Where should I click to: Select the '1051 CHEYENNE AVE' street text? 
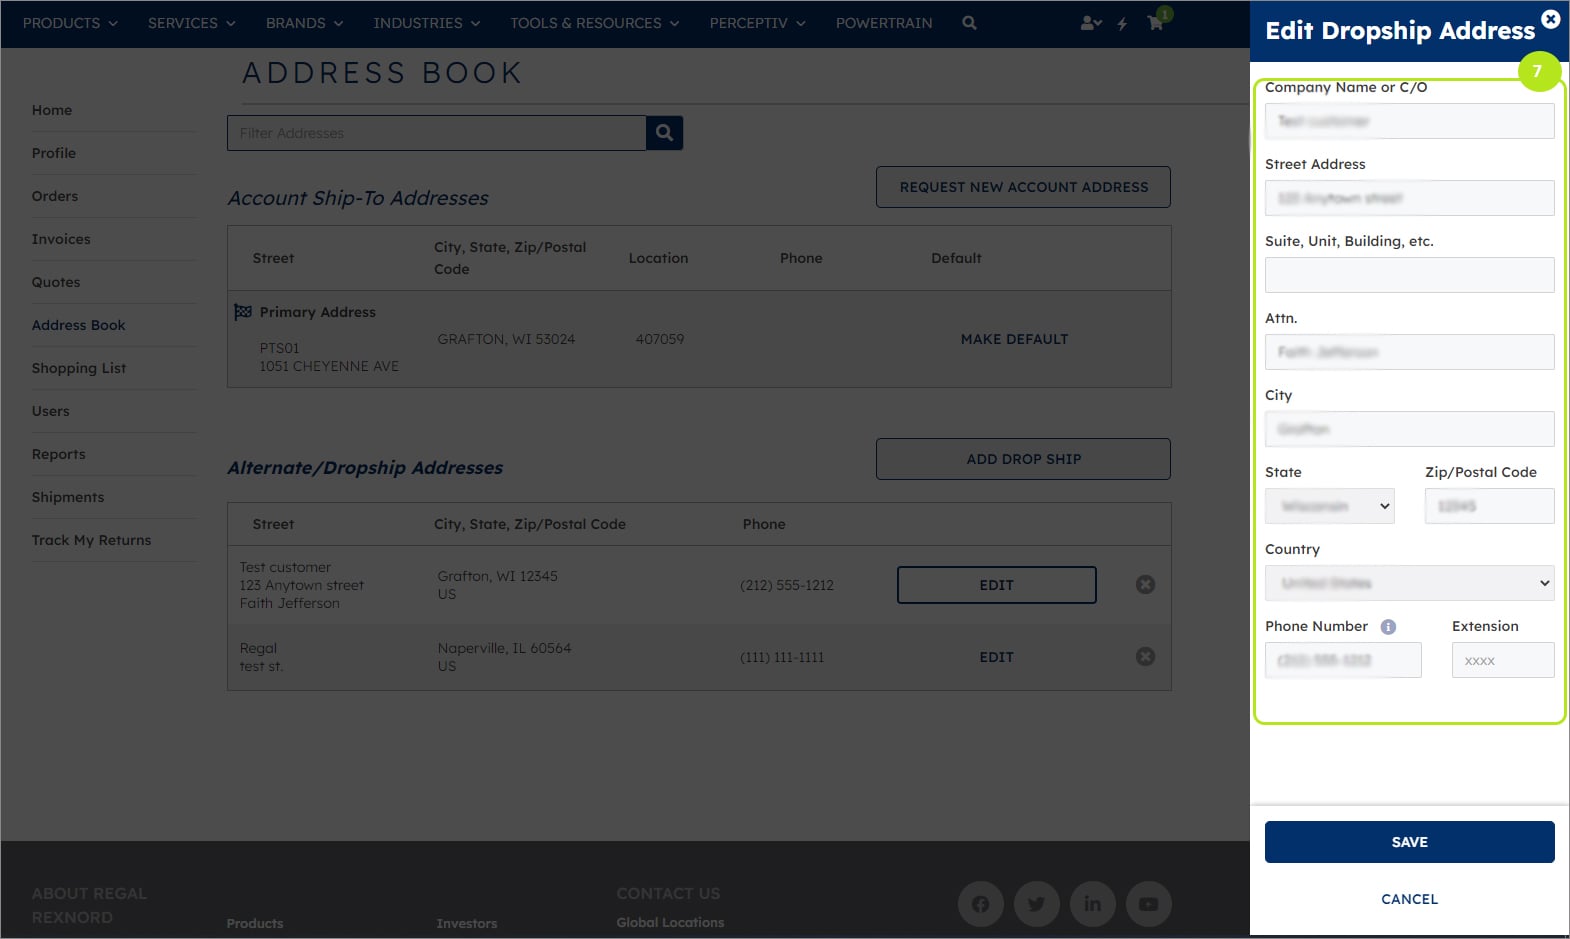[x=329, y=366]
